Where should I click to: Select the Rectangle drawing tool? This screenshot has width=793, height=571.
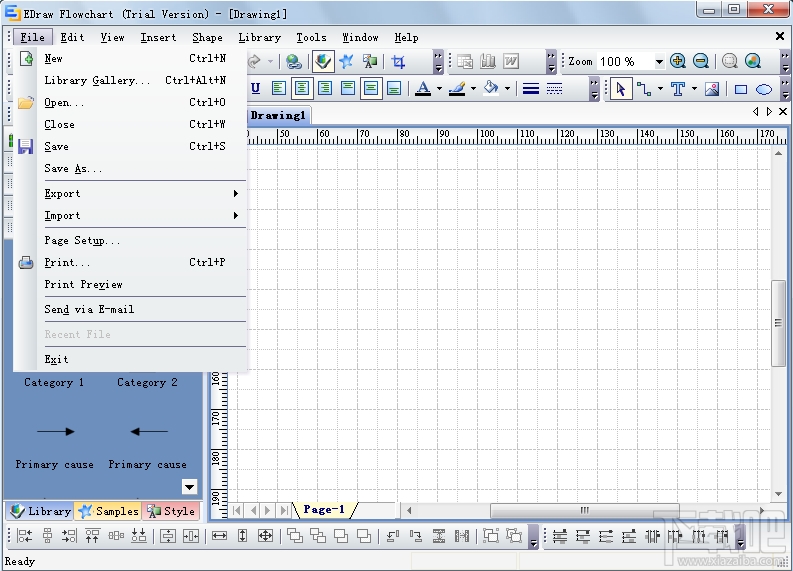click(x=741, y=90)
